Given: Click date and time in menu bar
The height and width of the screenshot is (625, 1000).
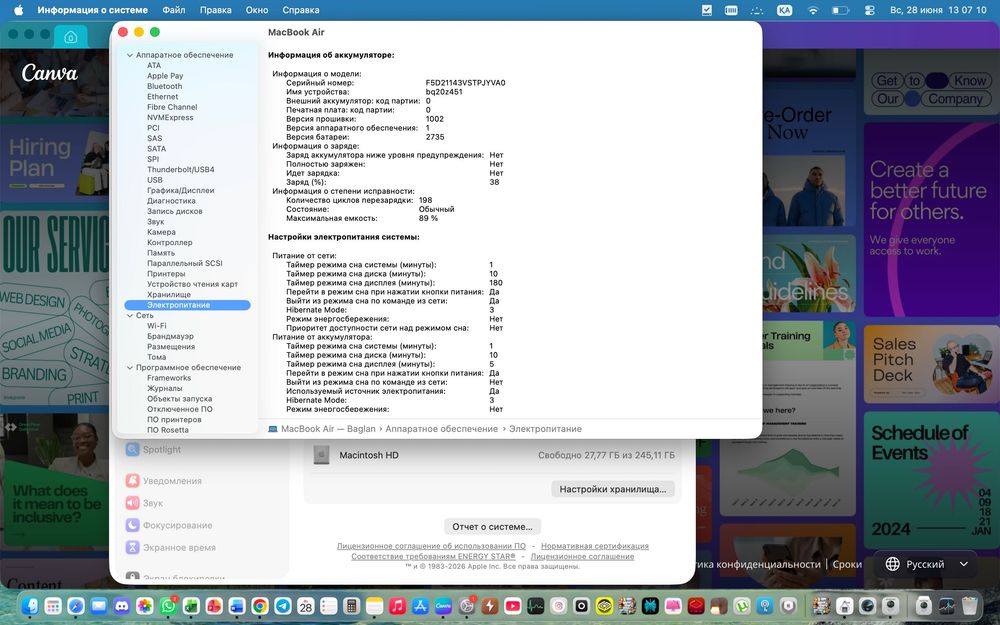Looking at the screenshot, I should coord(938,10).
